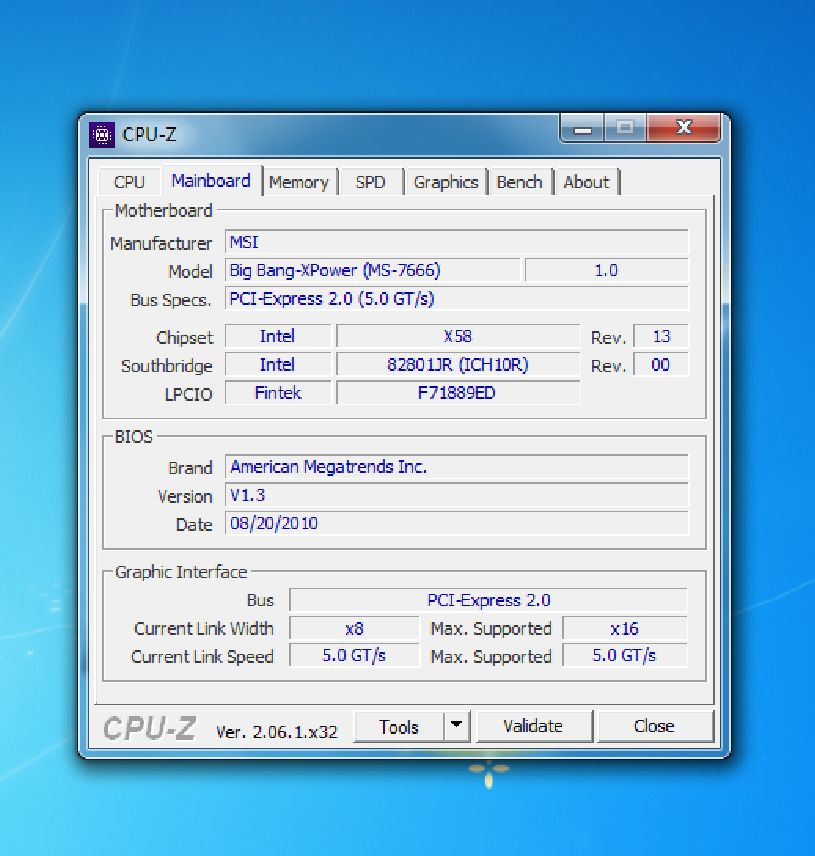The image size is (815, 856).
Task: Click the model value Big Bang-XPower (MS-7666)
Action: [x=373, y=270]
